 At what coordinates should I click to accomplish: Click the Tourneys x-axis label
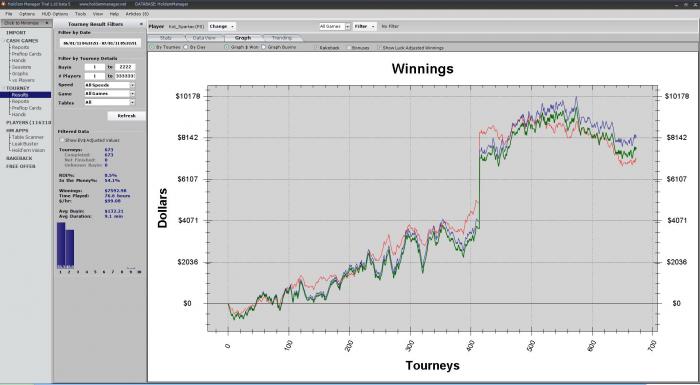click(x=432, y=365)
